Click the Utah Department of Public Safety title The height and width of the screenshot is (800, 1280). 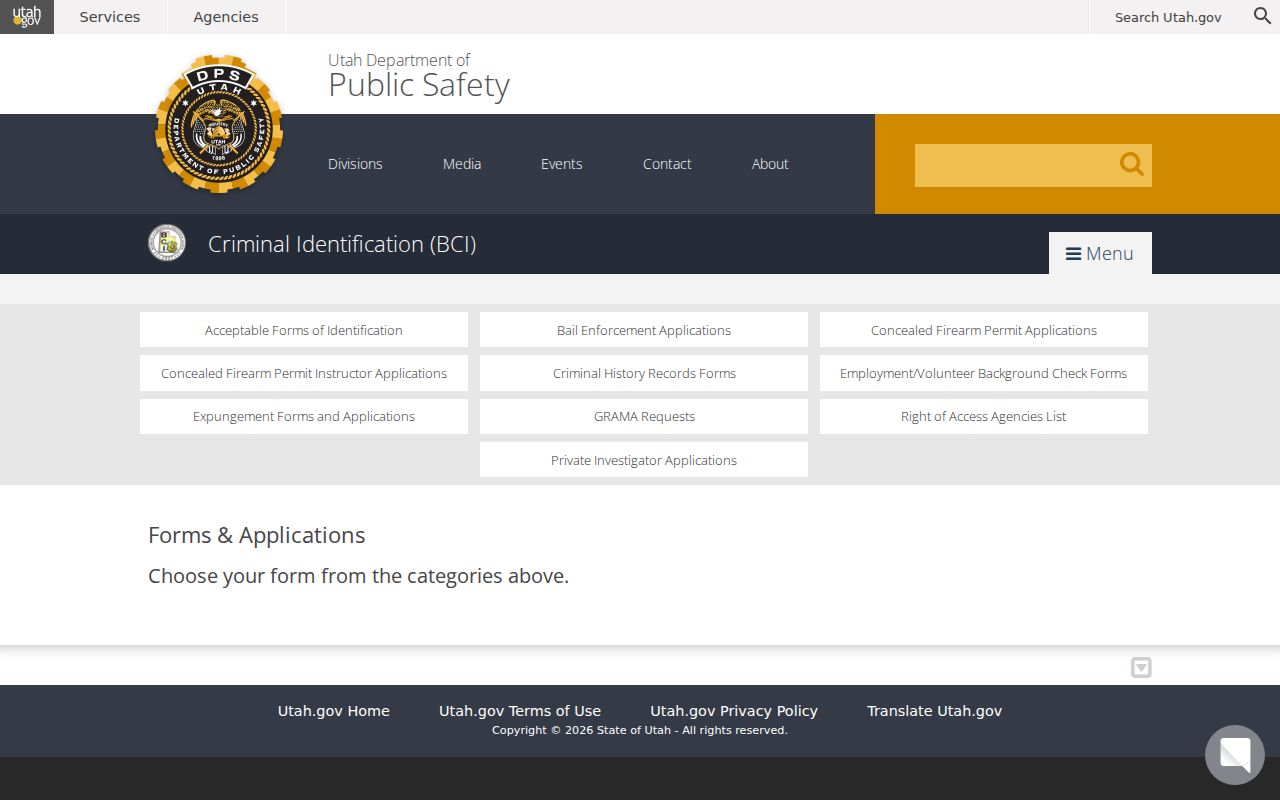(x=419, y=76)
